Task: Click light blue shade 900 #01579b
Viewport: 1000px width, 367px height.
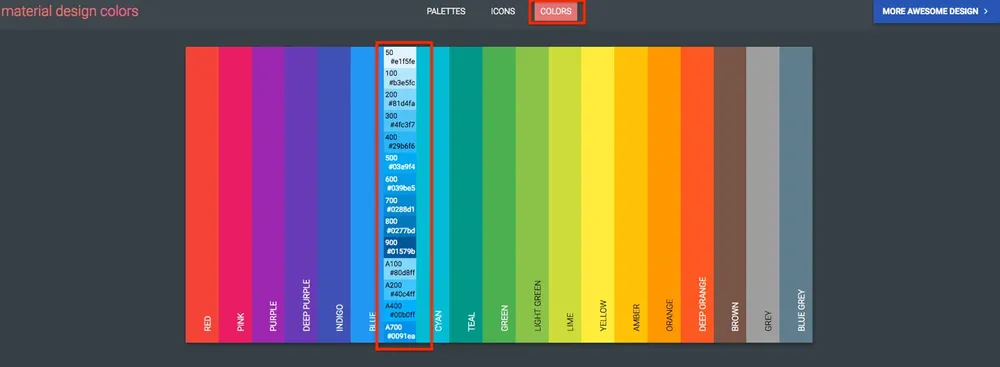Action: coord(401,247)
